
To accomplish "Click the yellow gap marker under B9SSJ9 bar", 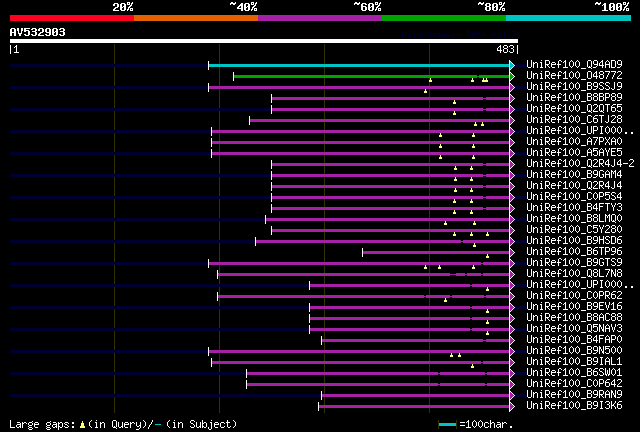I will (425, 91).
